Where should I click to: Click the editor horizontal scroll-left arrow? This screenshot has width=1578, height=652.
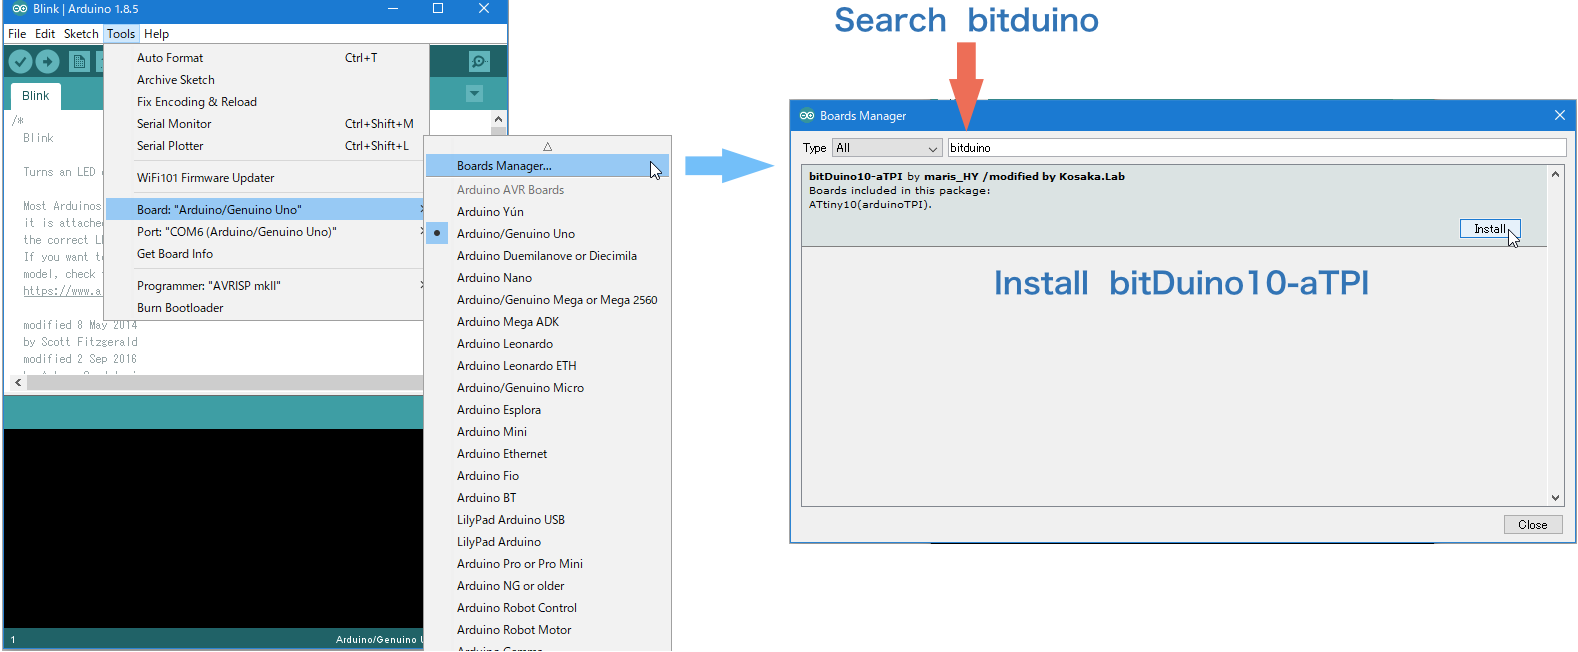18,382
